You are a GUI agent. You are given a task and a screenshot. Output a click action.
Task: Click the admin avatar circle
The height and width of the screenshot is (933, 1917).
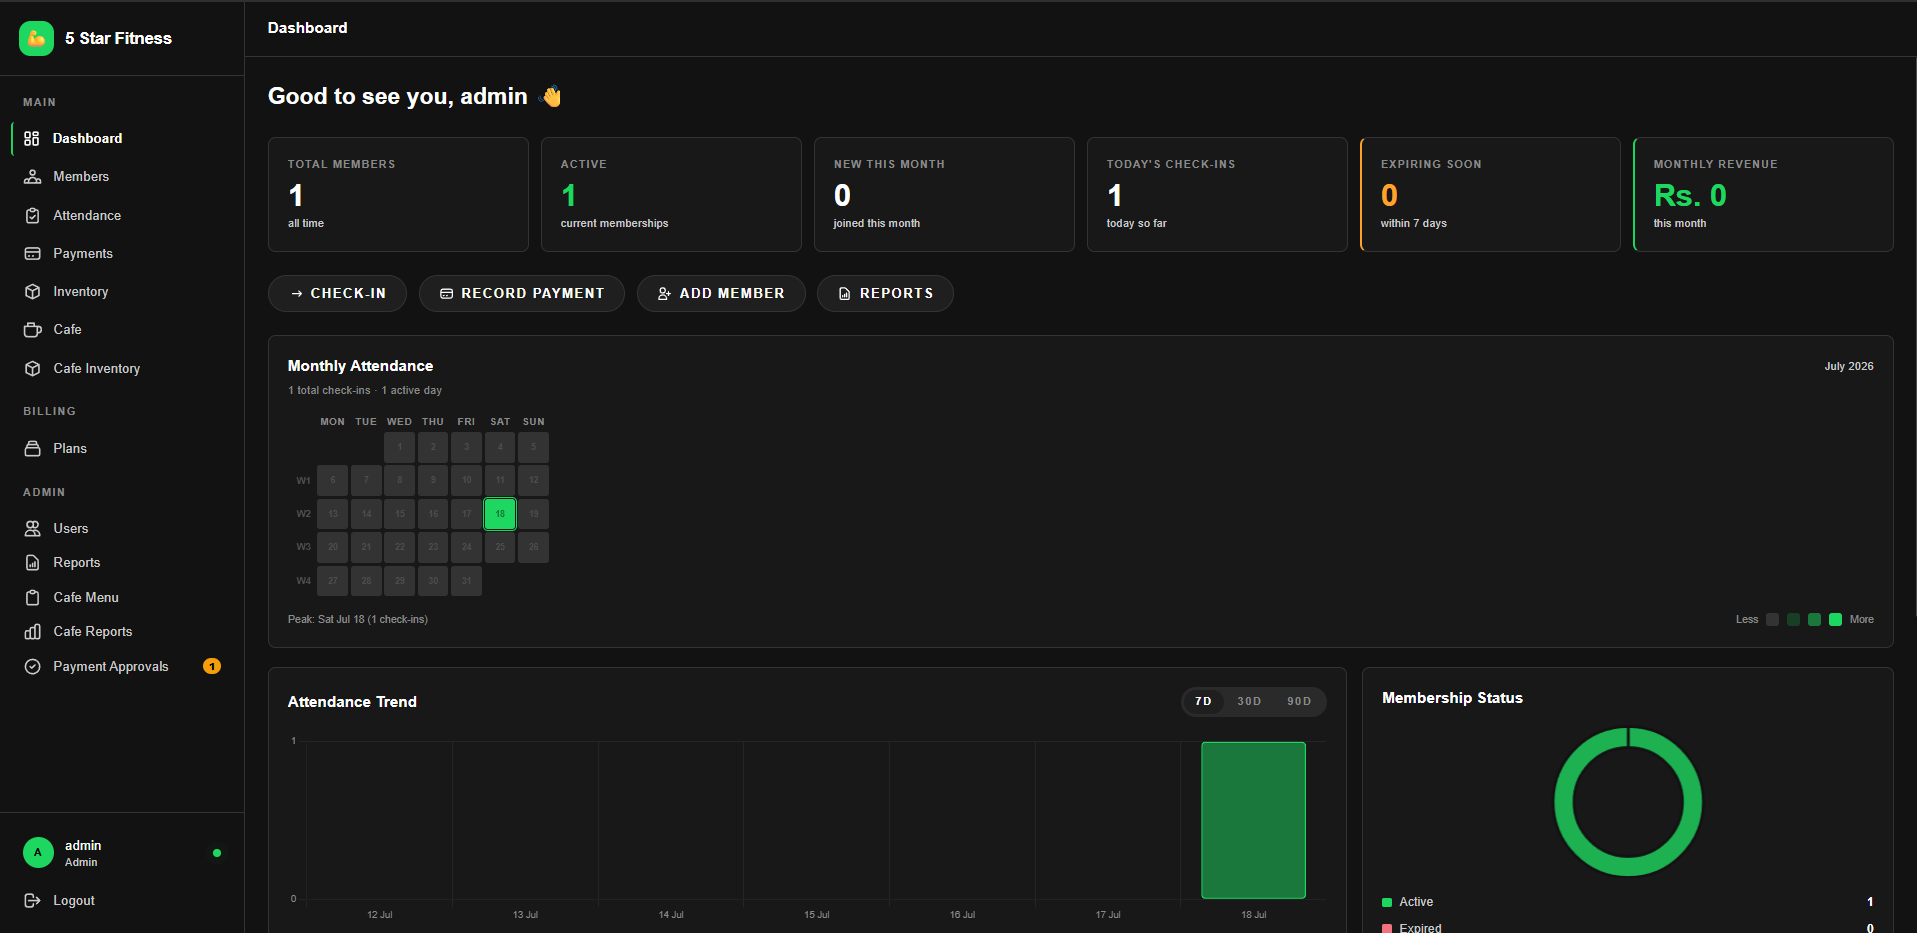tap(38, 852)
